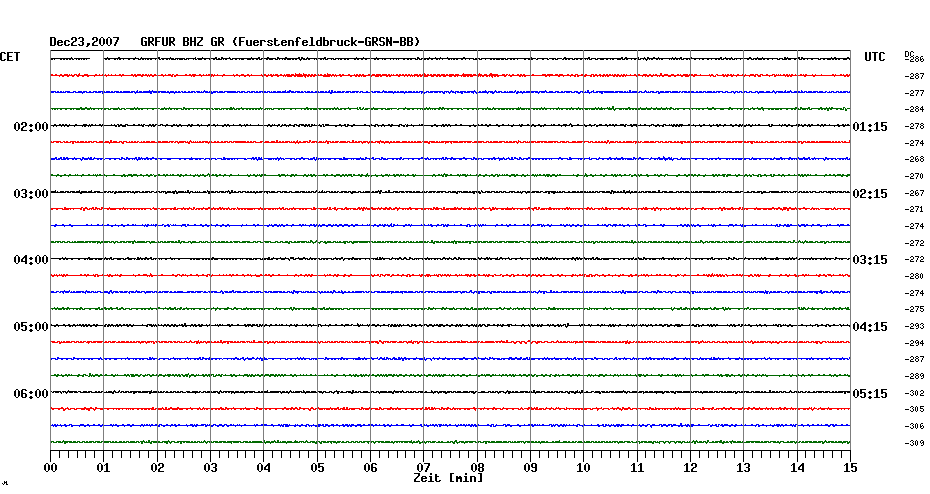Click the 03:15 UTC time label
This screenshot has height=494, width=930.
click(x=870, y=260)
